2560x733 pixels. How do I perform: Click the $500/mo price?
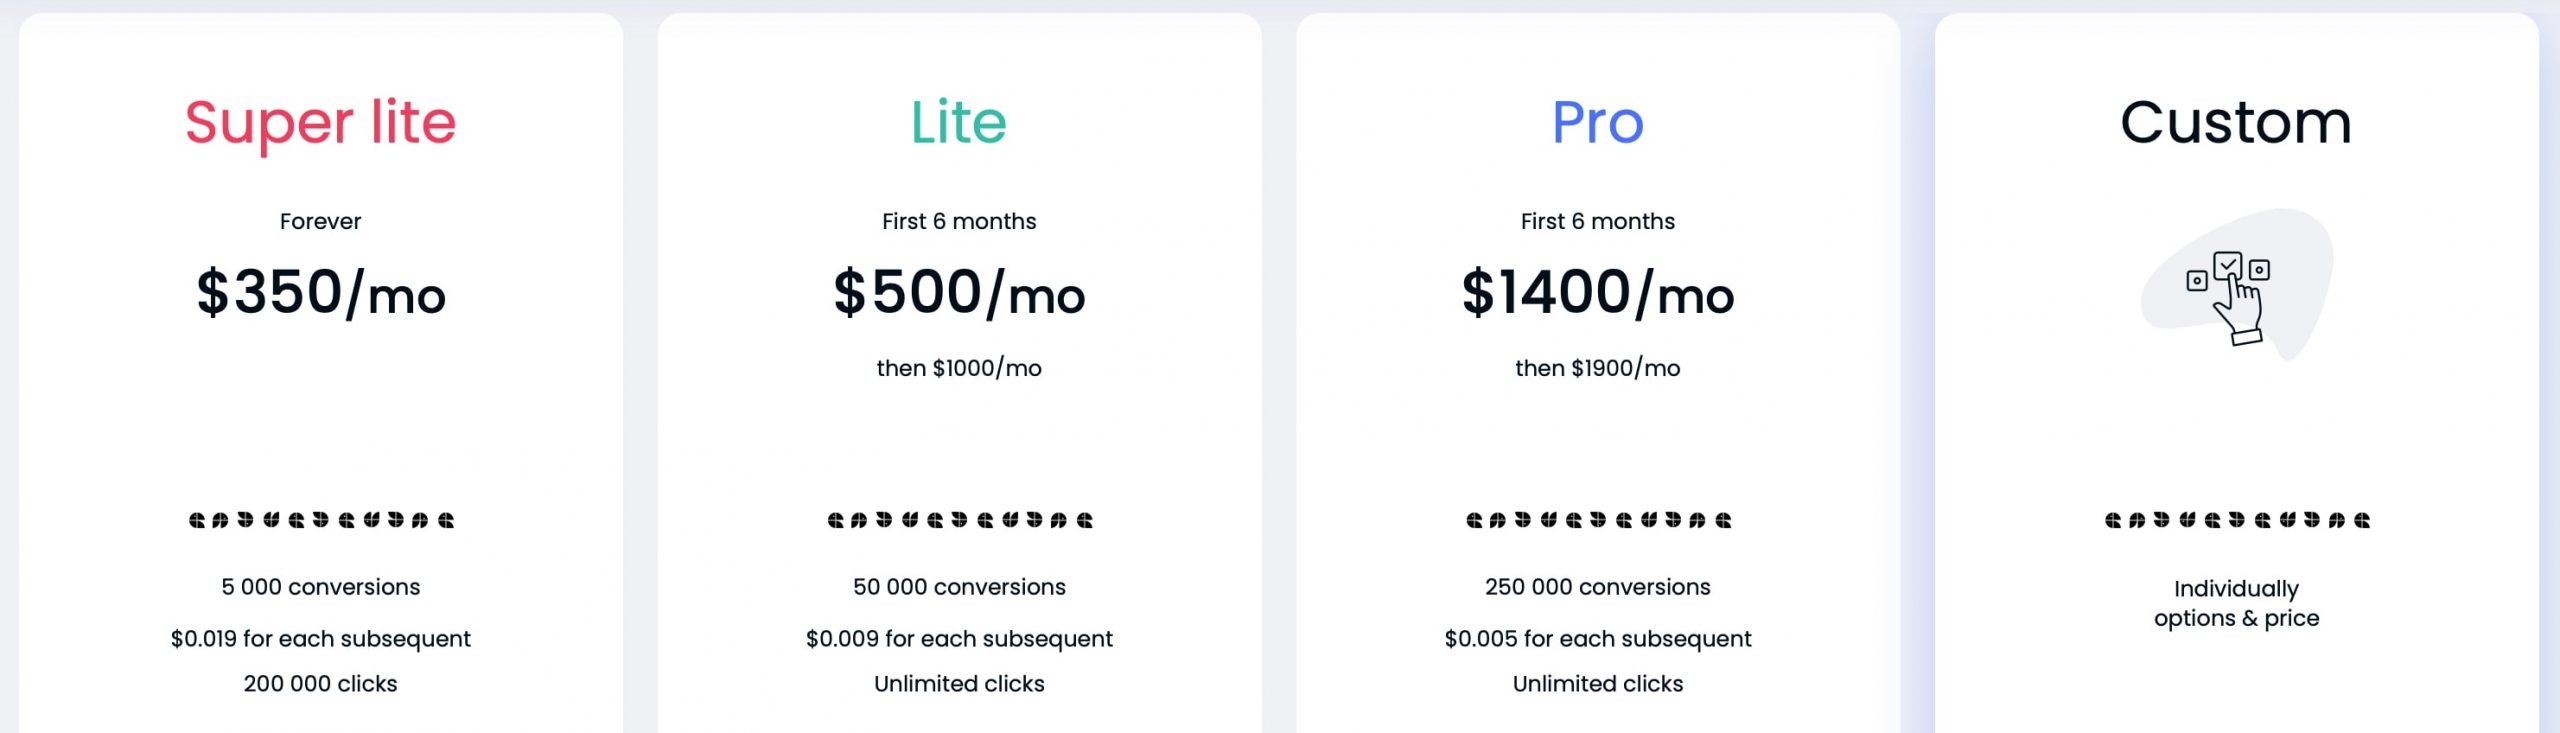pos(959,293)
